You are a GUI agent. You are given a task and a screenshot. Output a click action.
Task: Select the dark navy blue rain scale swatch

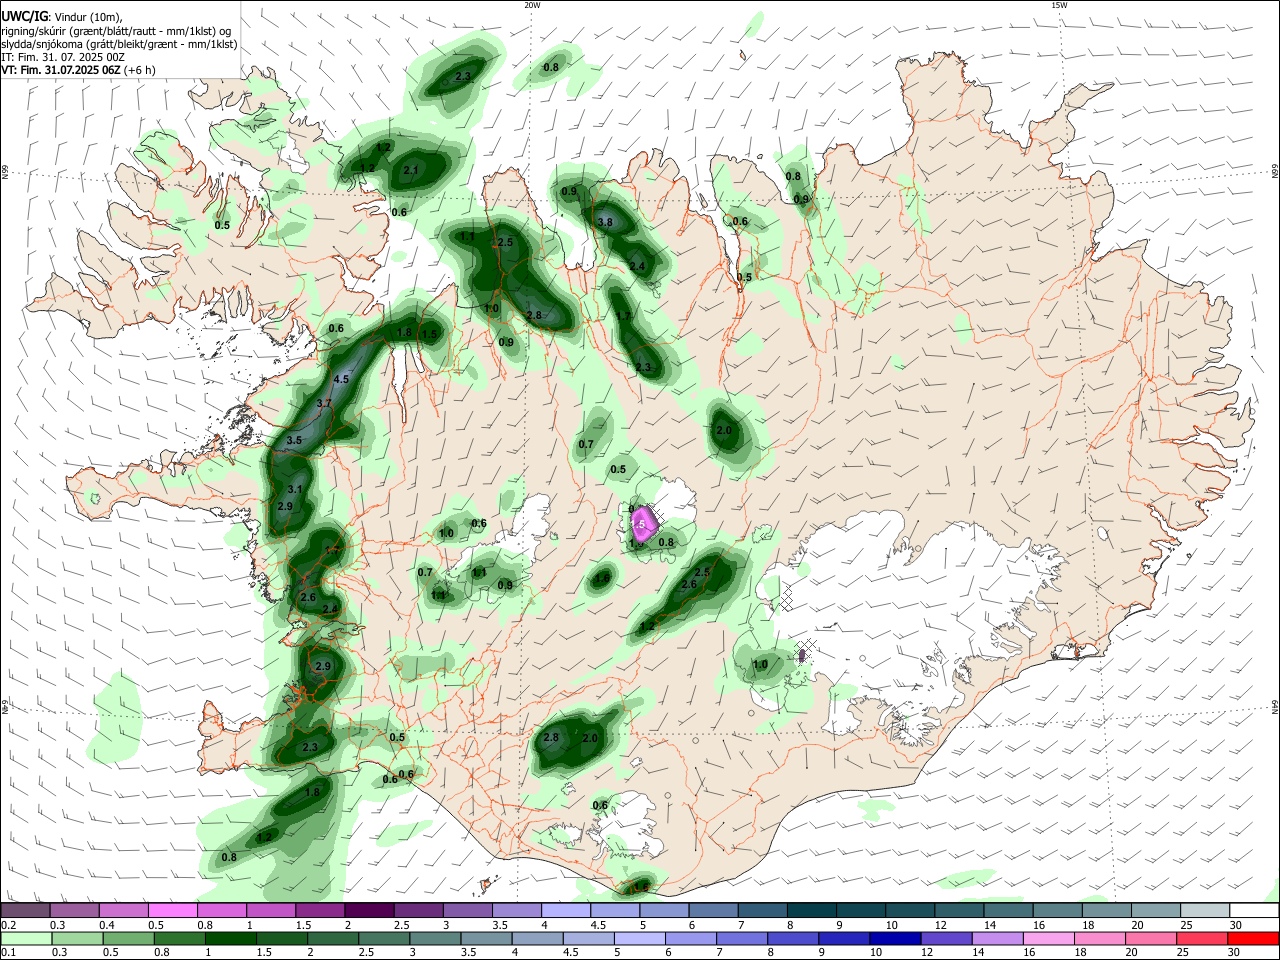pyautogui.click(x=893, y=939)
